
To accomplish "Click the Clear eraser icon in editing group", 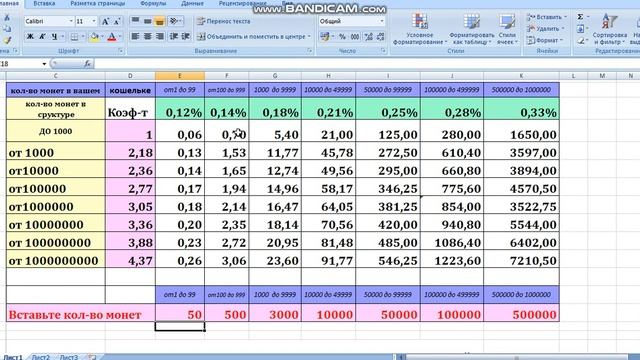I will (581, 40).
